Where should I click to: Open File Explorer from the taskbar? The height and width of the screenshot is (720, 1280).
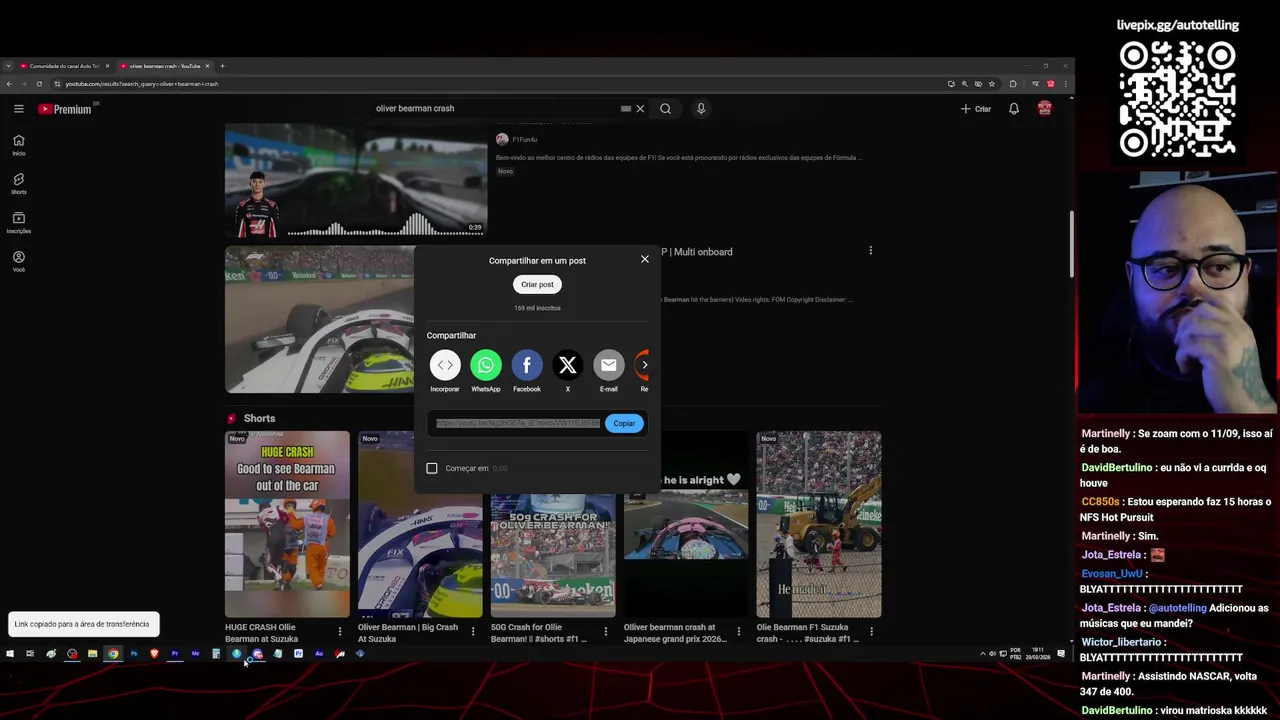[92, 654]
